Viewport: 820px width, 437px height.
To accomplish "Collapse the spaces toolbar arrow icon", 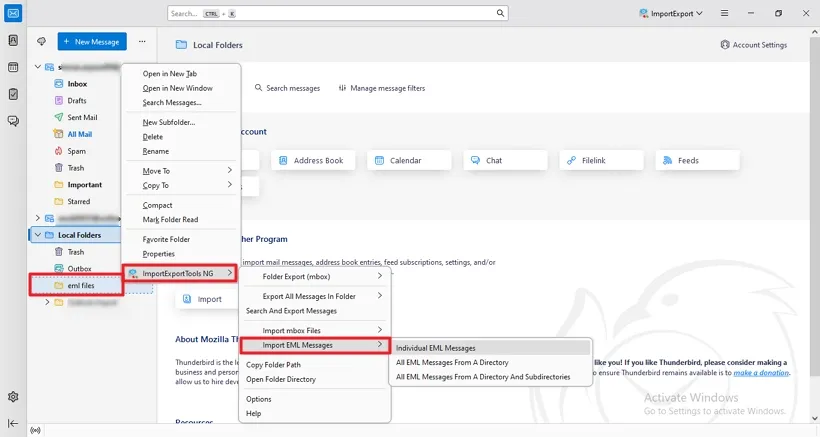I will click(x=13, y=423).
